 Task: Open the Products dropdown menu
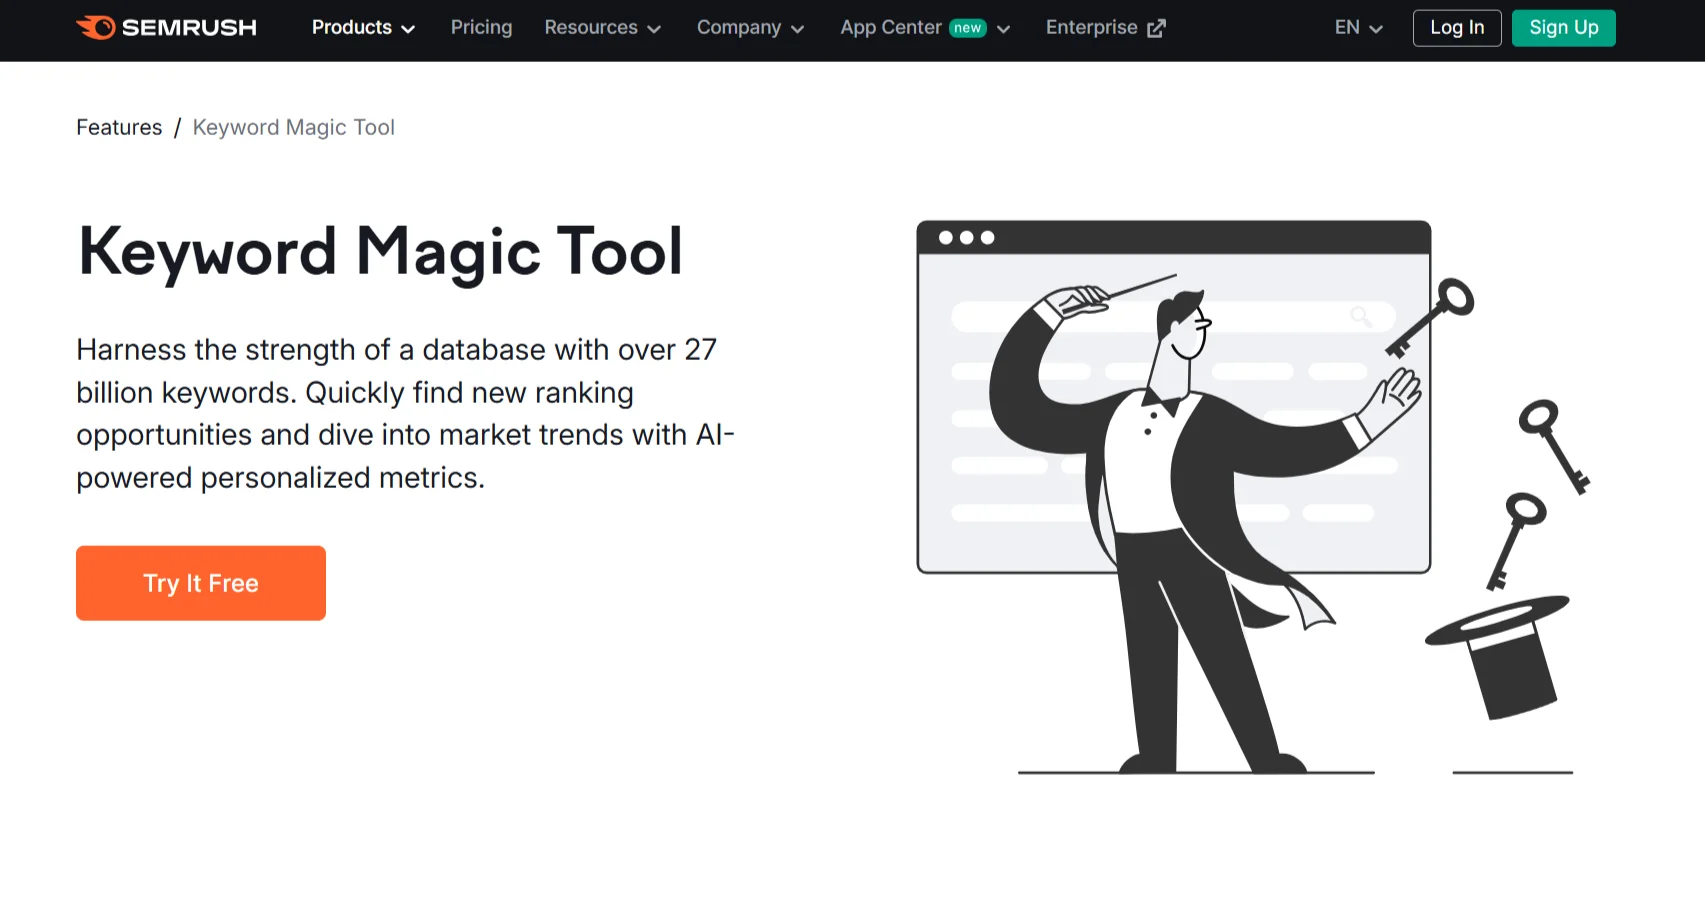click(x=363, y=27)
